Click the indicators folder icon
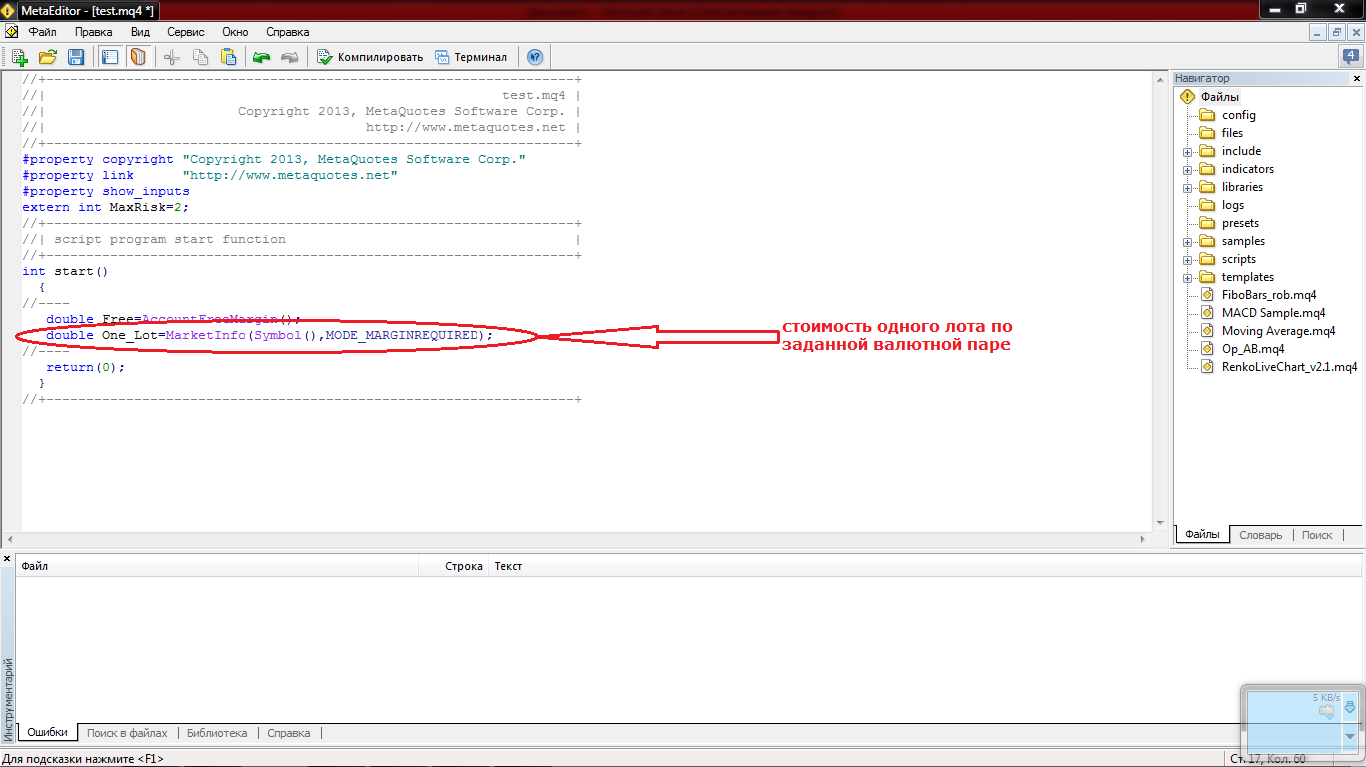 coord(1207,169)
